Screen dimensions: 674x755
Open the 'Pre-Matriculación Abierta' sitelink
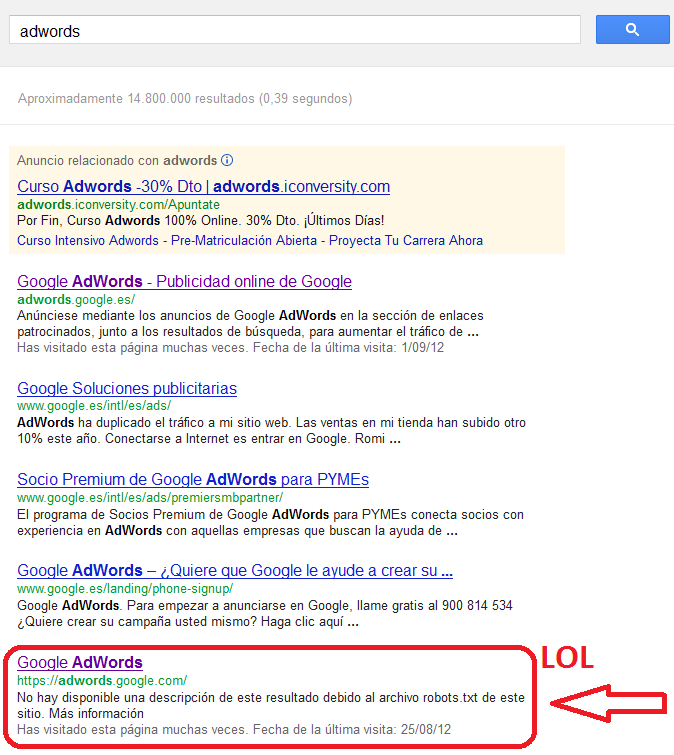tap(244, 240)
